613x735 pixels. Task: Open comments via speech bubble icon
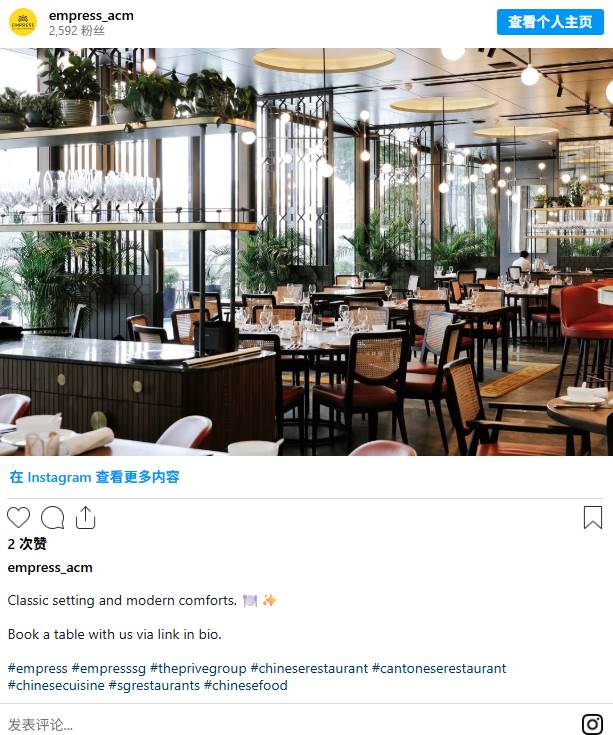tap(52, 518)
